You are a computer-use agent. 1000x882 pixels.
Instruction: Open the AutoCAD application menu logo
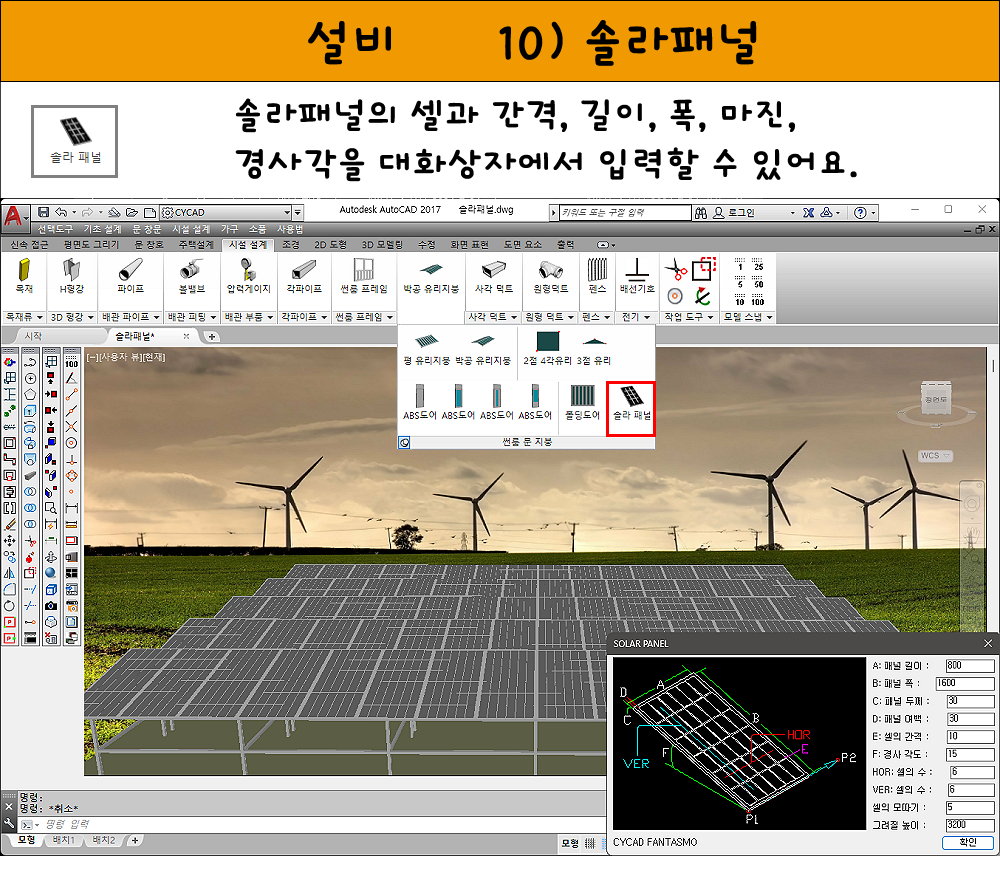[14, 217]
